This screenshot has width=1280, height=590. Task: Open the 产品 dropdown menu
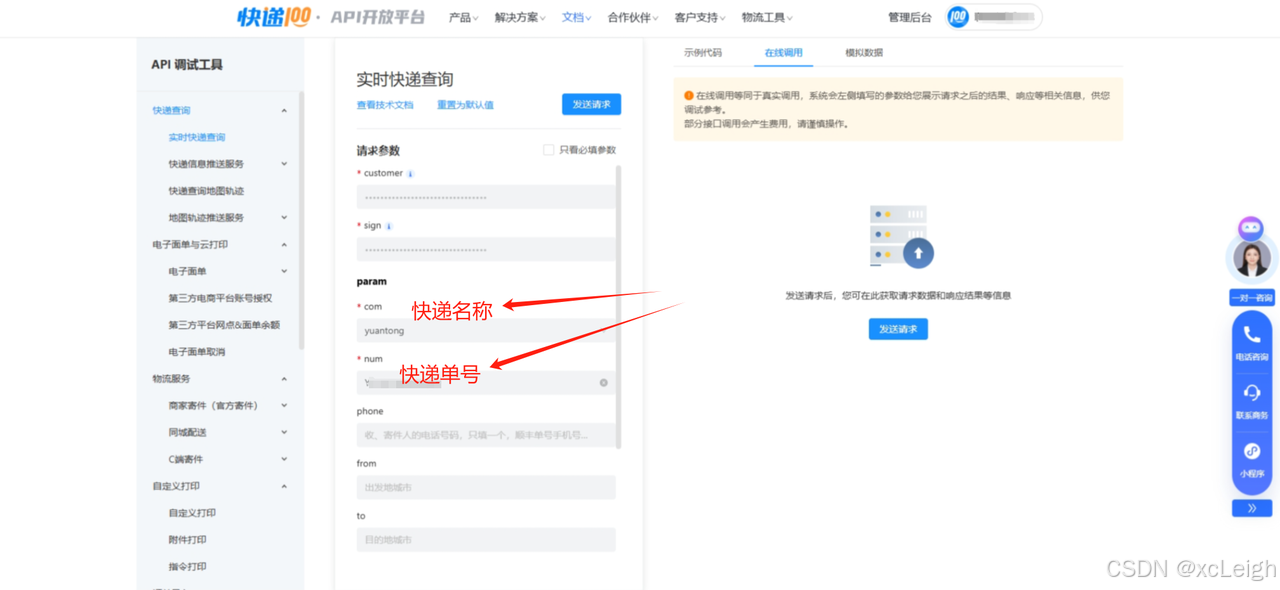(463, 17)
